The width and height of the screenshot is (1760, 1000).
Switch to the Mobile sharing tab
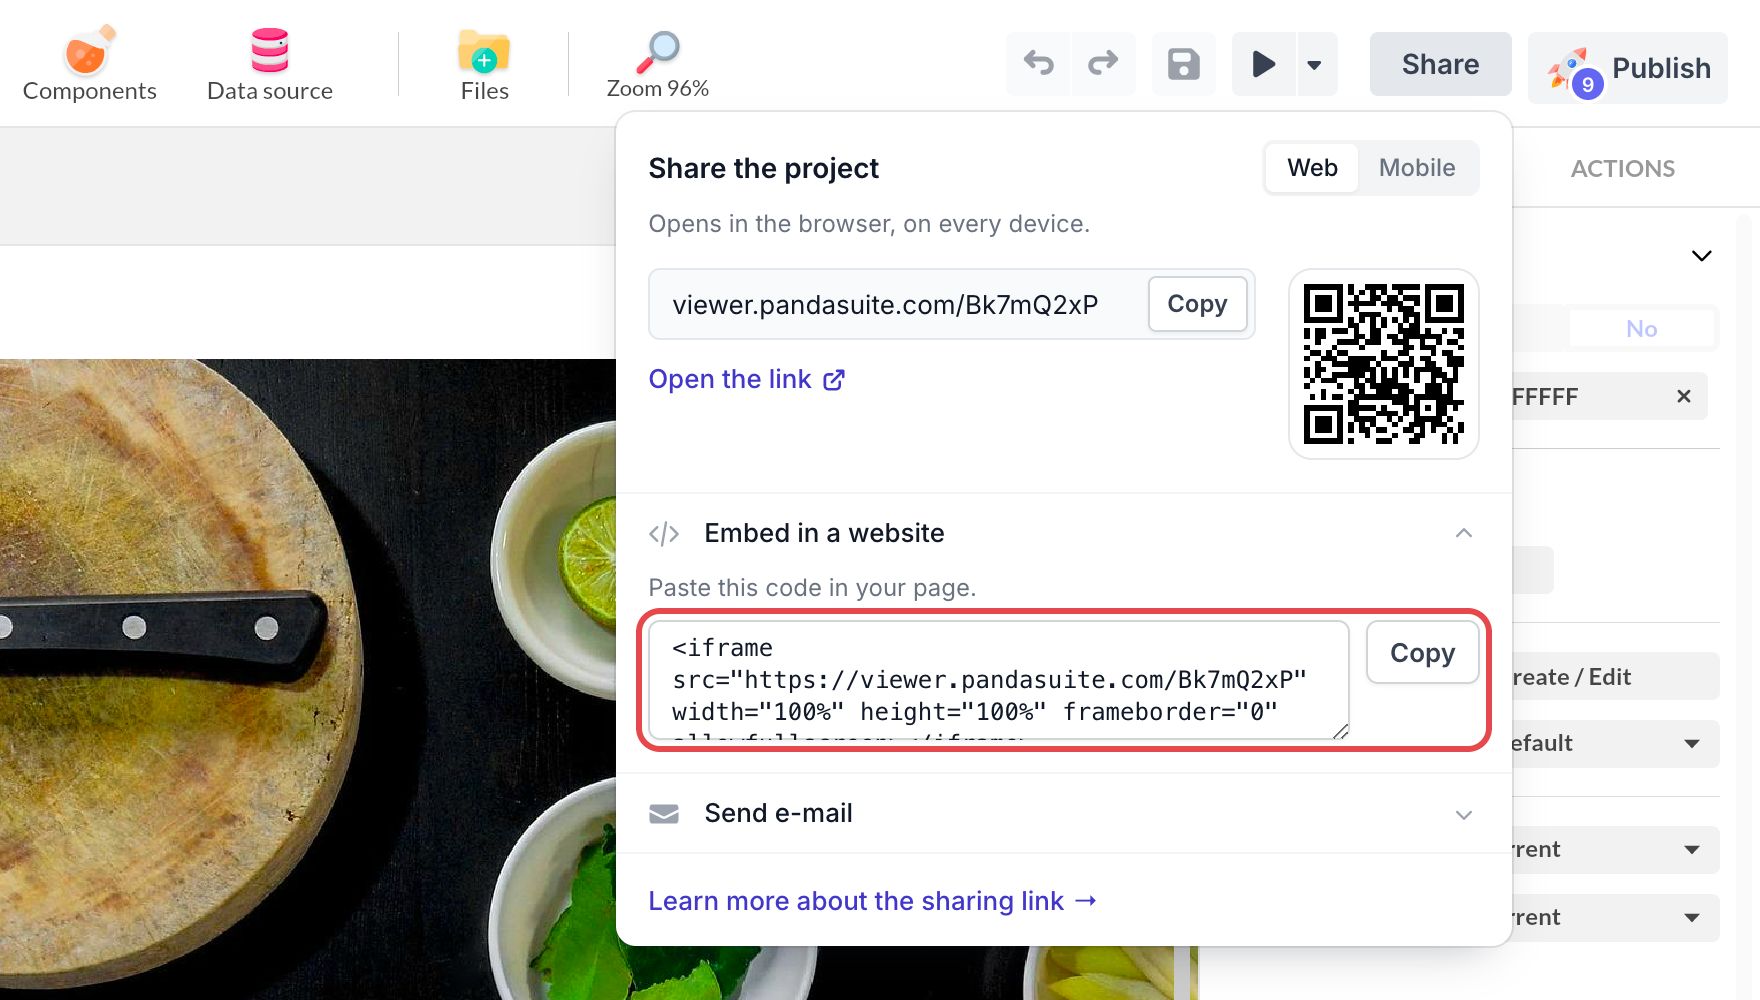(1417, 168)
